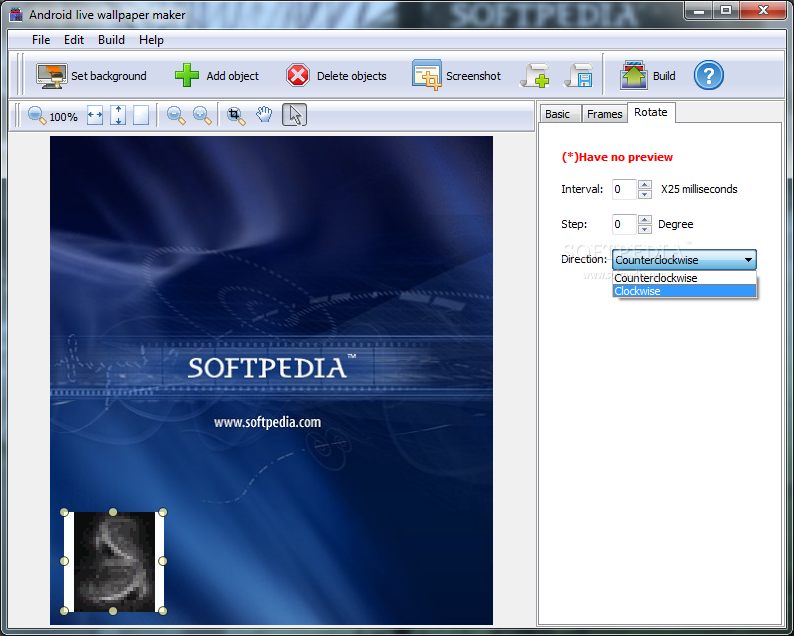Viewport: 794px width, 636px height.
Task: Click the left-middle resize handle of object
Action: tap(64, 561)
